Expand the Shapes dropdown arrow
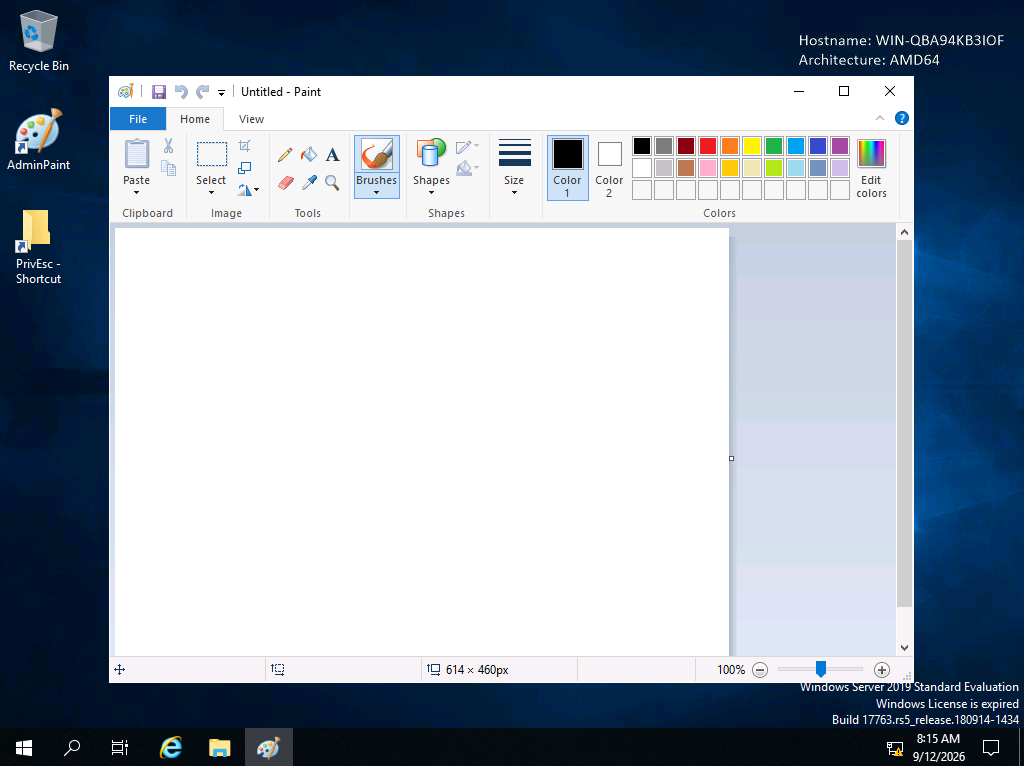The height and width of the screenshot is (766, 1024). (431, 193)
